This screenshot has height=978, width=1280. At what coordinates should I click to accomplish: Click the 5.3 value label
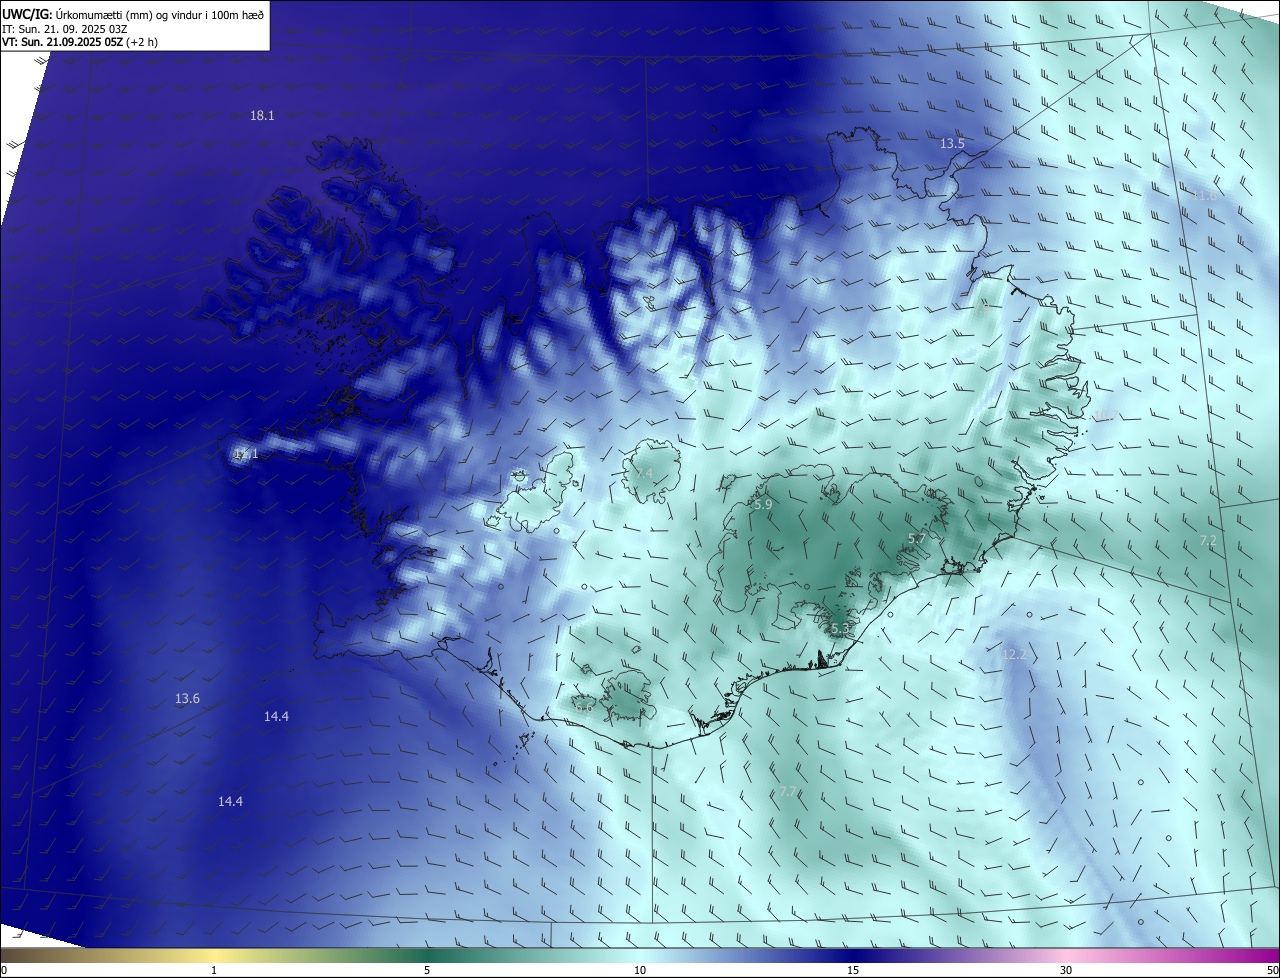coord(840,629)
